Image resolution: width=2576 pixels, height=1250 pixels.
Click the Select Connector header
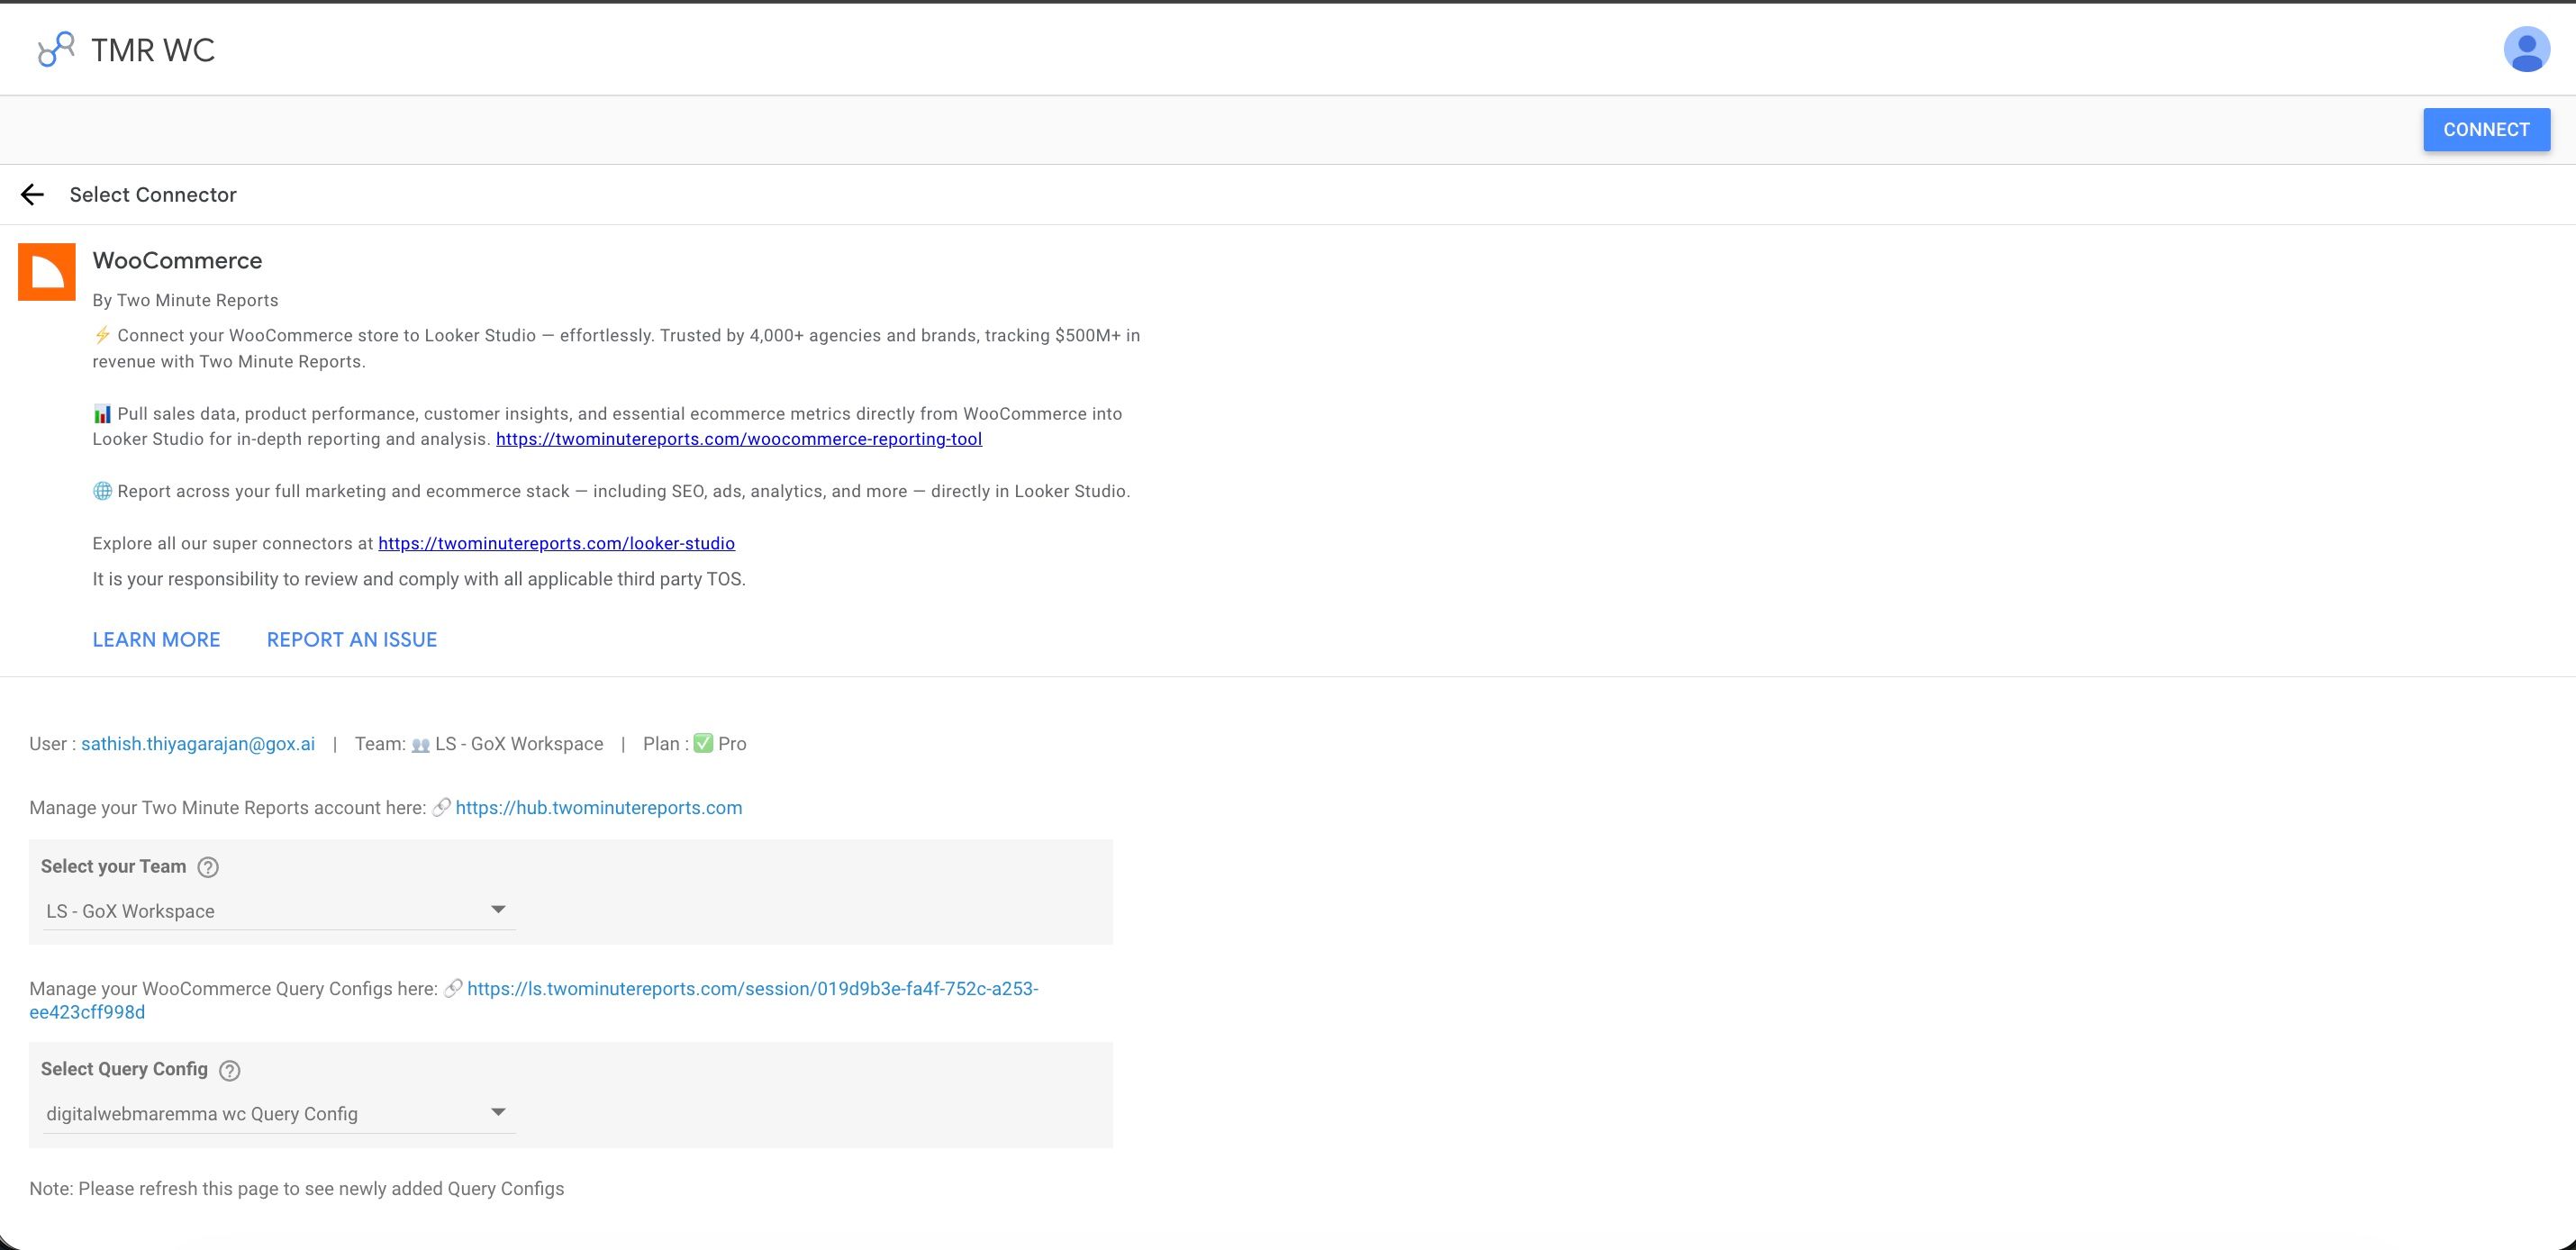(153, 194)
